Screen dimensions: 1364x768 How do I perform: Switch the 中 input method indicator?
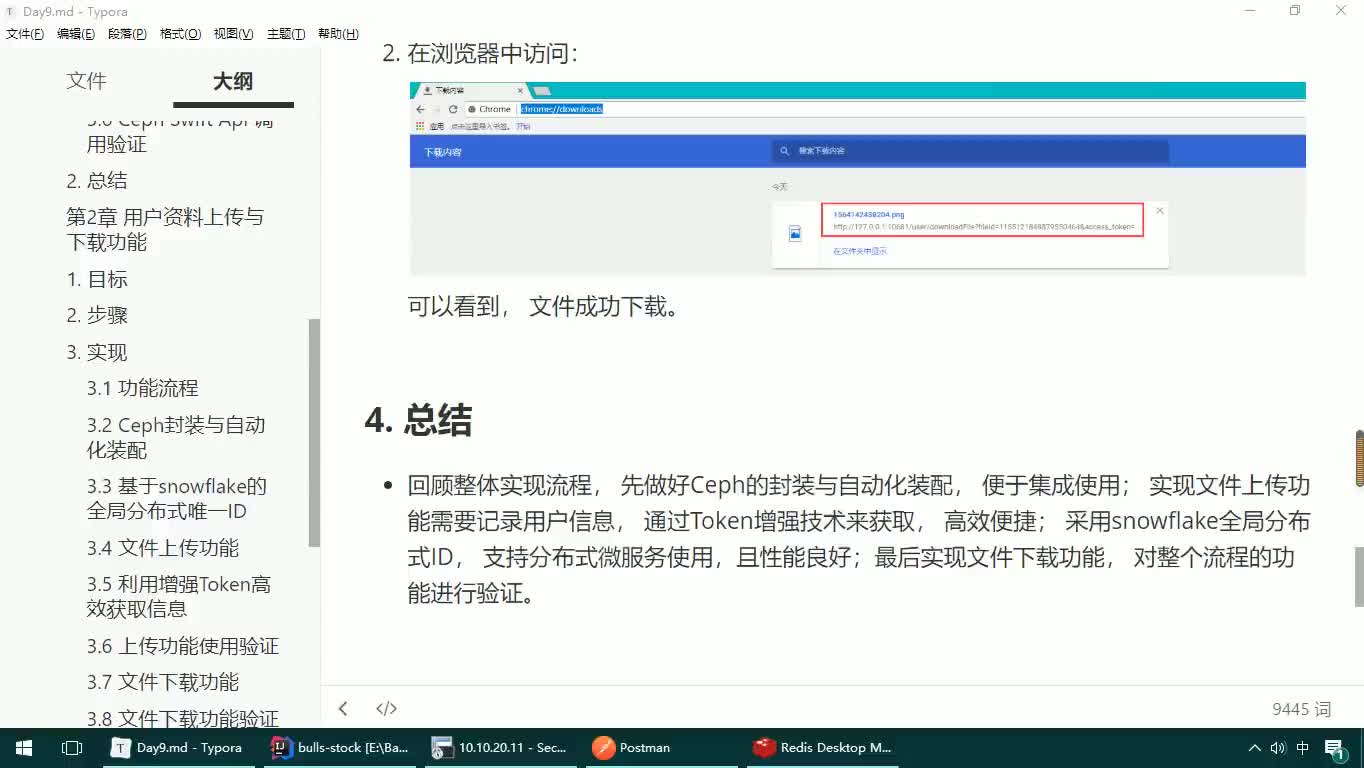coord(1303,747)
